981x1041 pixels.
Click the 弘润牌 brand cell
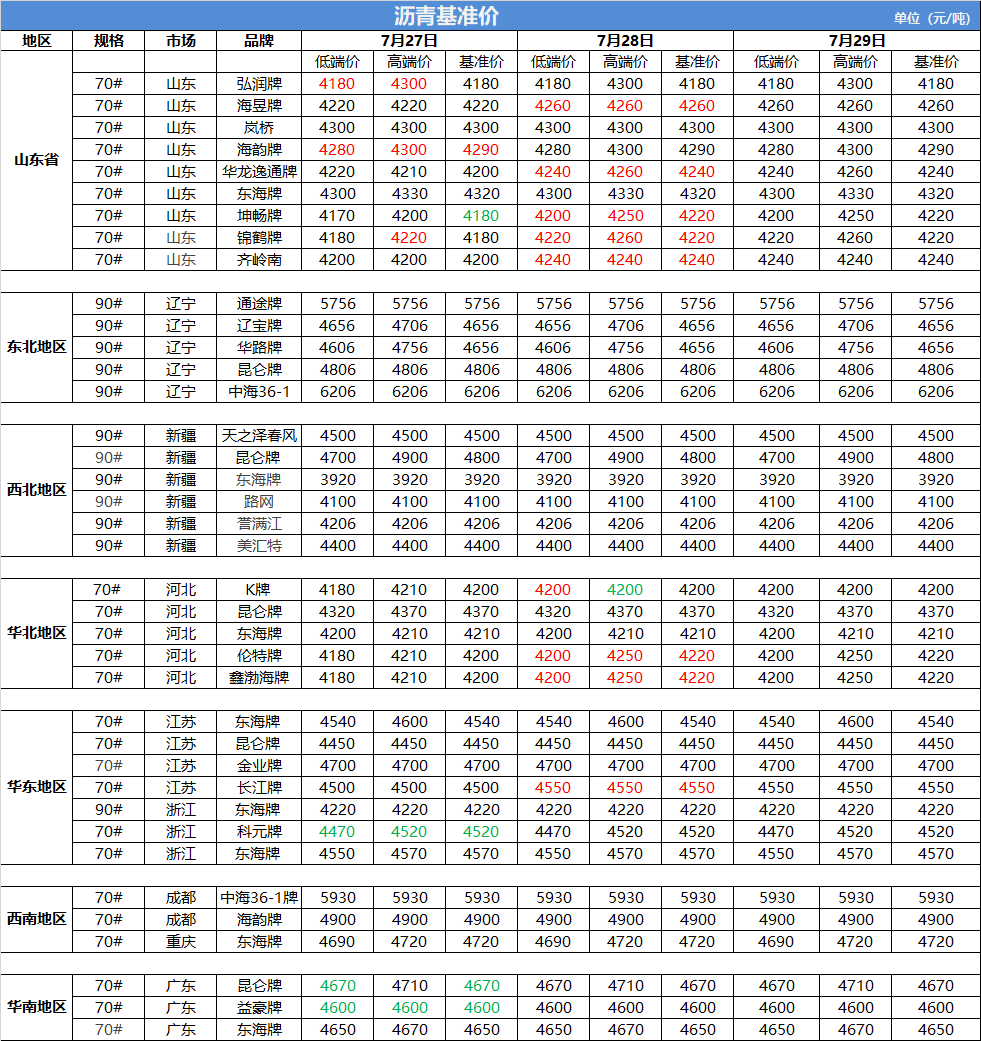(x=259, y=84)
